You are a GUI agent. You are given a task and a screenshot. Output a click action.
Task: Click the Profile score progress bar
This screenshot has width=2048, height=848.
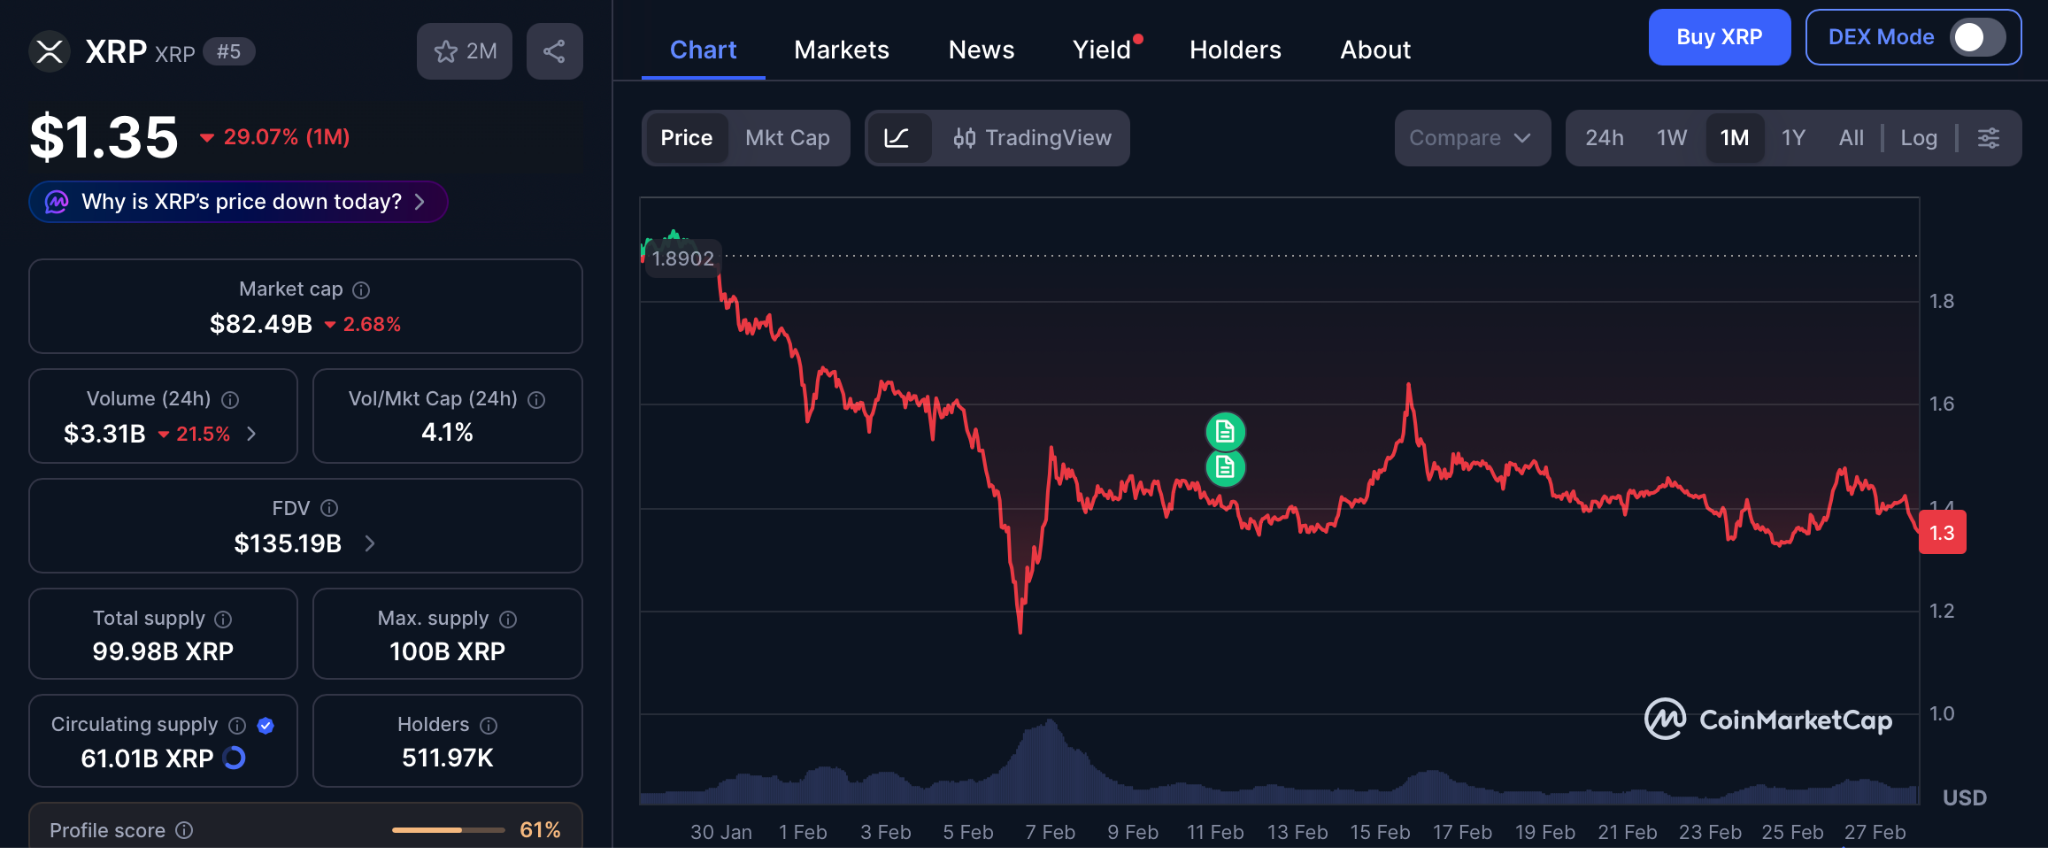click(448, 830)
